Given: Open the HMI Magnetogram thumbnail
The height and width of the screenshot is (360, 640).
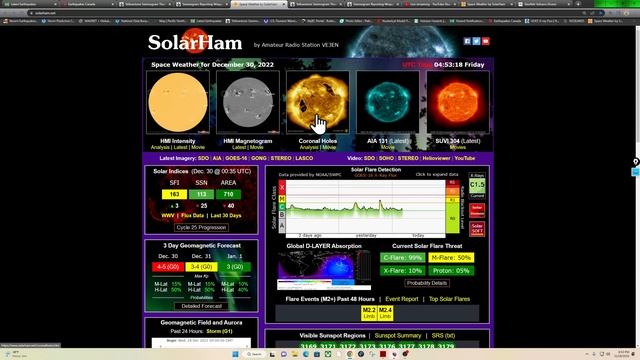Looking at the screenshot, I should [x=248, y=102].
